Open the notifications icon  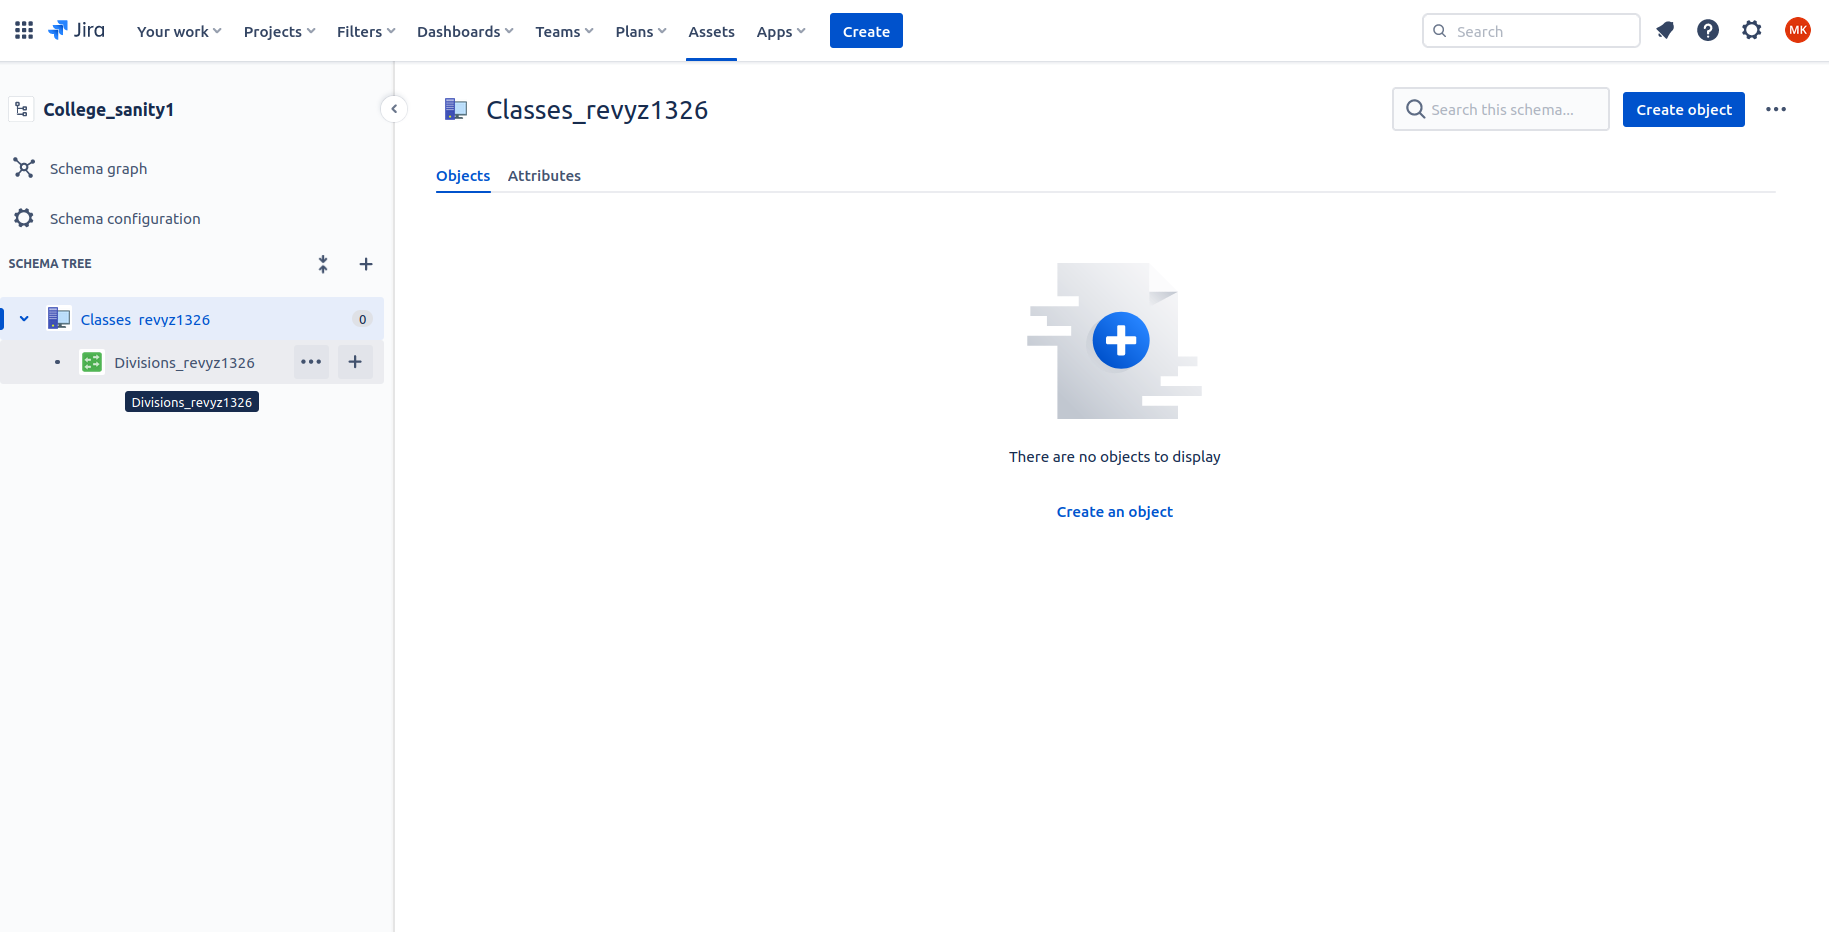click(x=1665, y=31)
